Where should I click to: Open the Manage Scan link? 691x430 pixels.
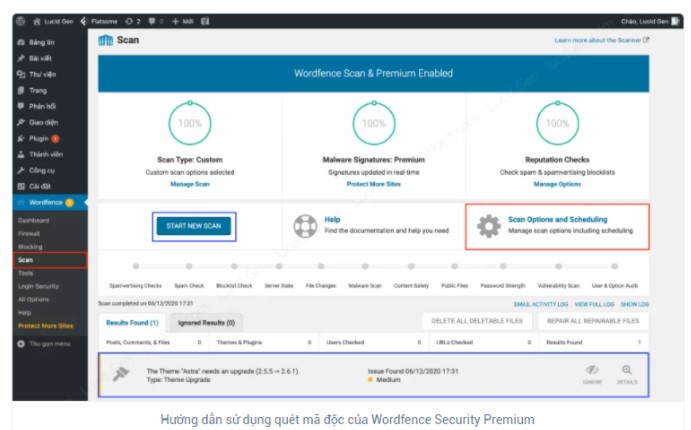click(x=189, y=184)
